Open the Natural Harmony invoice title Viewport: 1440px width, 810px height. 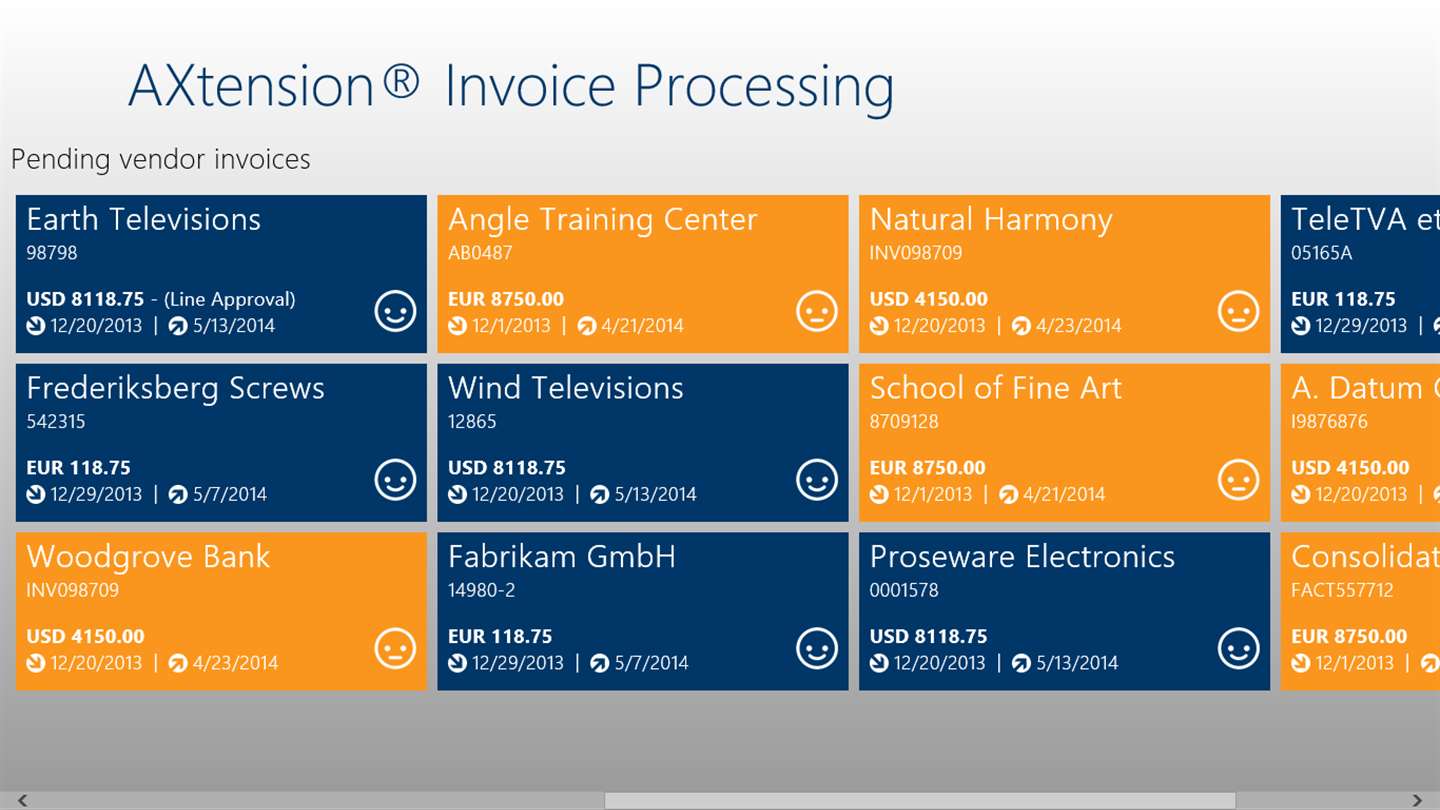[x=991, y=220]
